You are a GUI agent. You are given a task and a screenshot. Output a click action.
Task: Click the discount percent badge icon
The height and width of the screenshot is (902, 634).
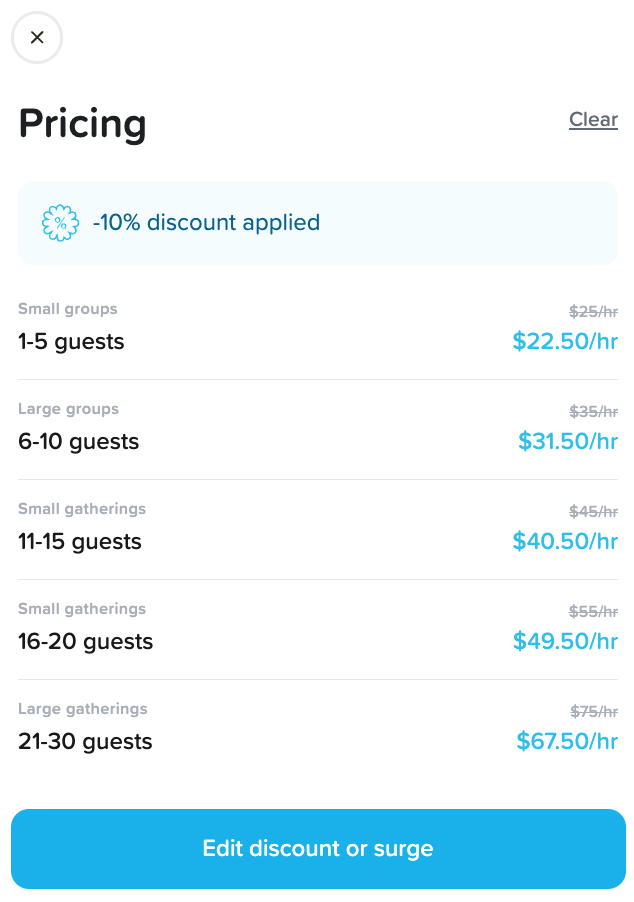(x=60, y=223)
